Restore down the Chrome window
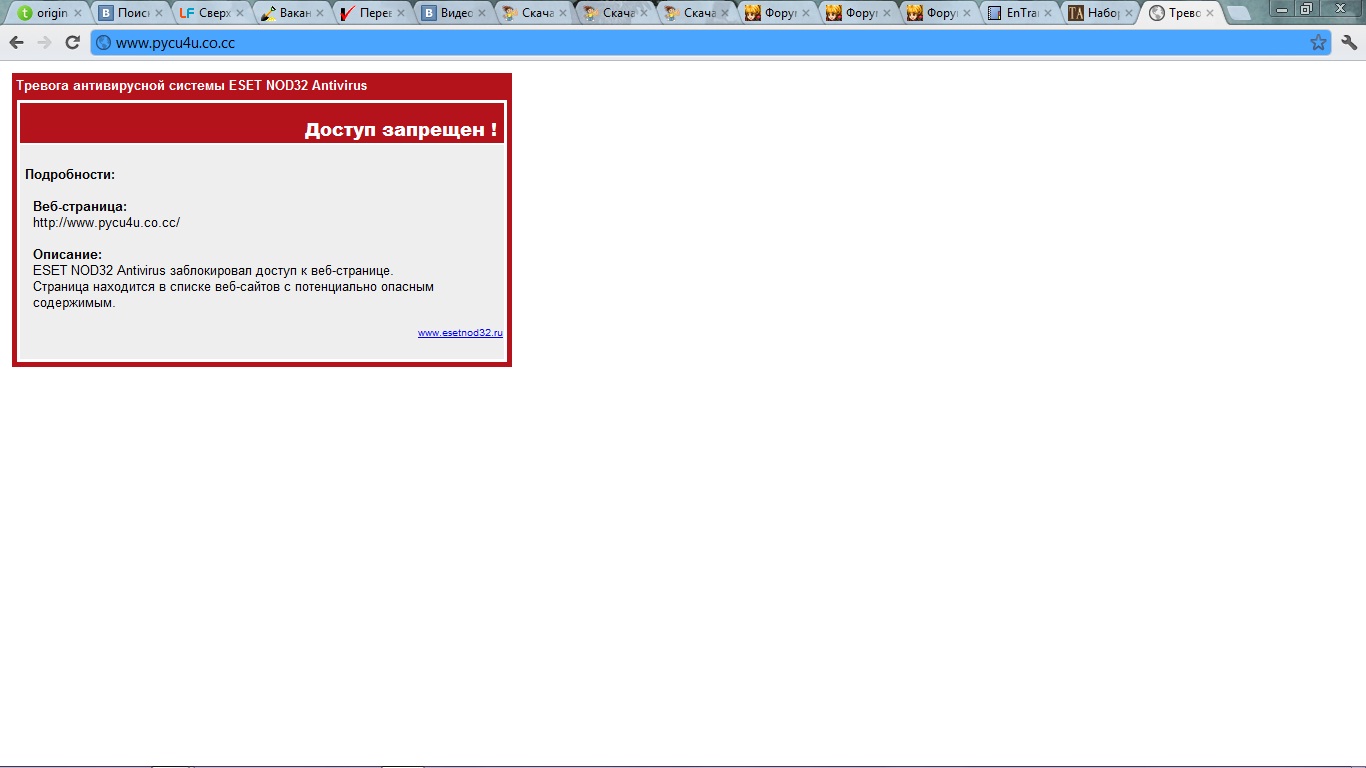This screenshot has width=1366, height=768. click(1306, 8)
